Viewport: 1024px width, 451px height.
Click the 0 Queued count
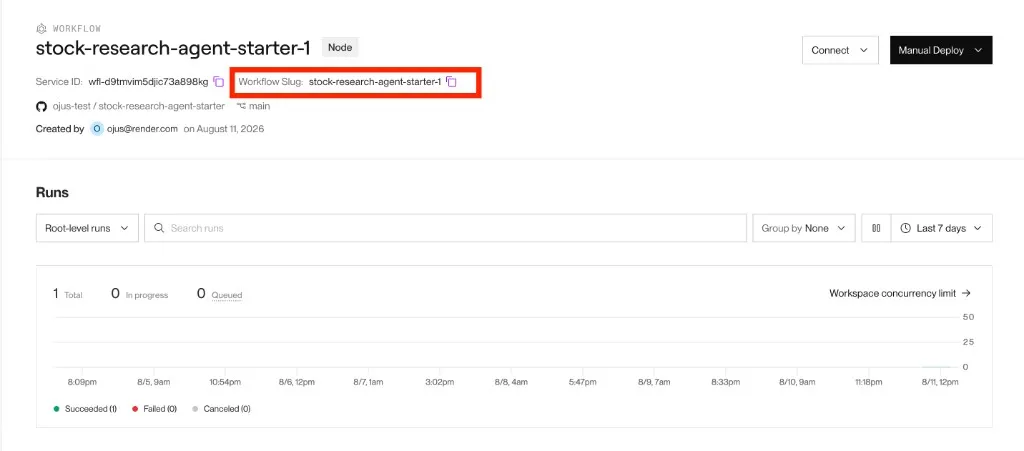coord(219,294)
